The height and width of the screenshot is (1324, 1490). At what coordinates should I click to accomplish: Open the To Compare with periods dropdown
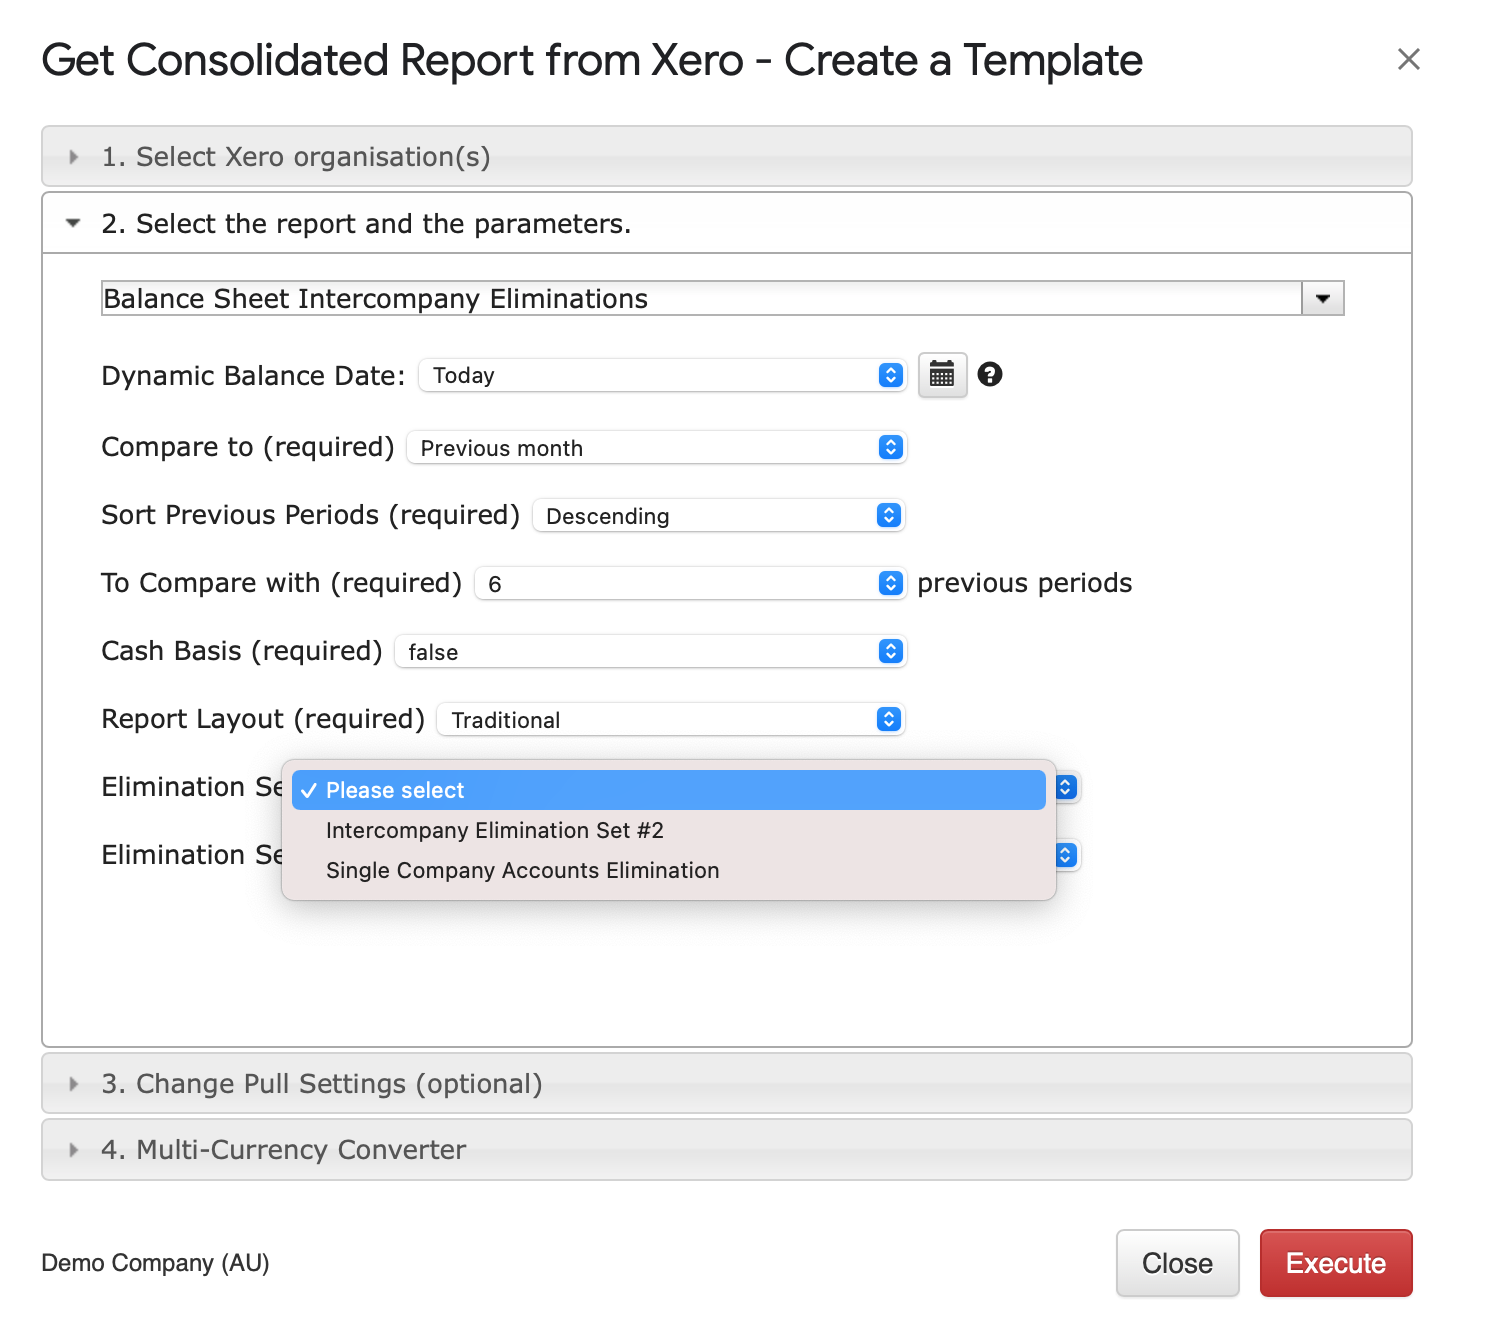690,583
